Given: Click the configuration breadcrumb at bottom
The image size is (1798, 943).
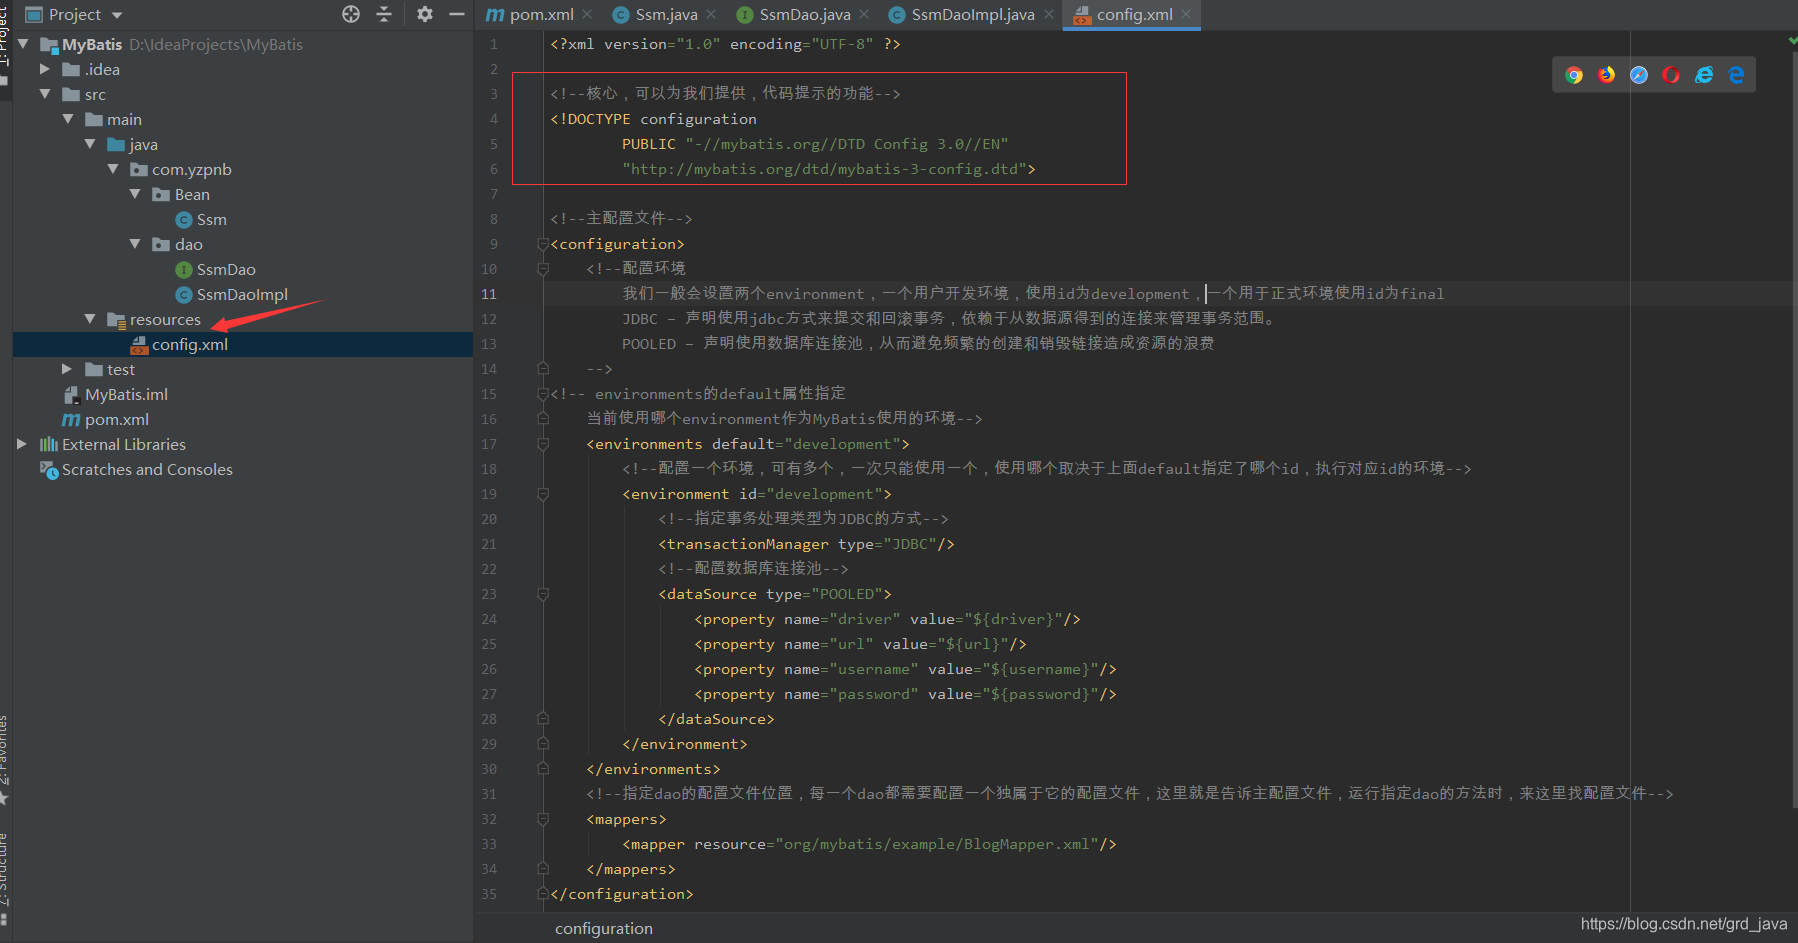Looking at the screenshot, I should [x=604, y=928].
